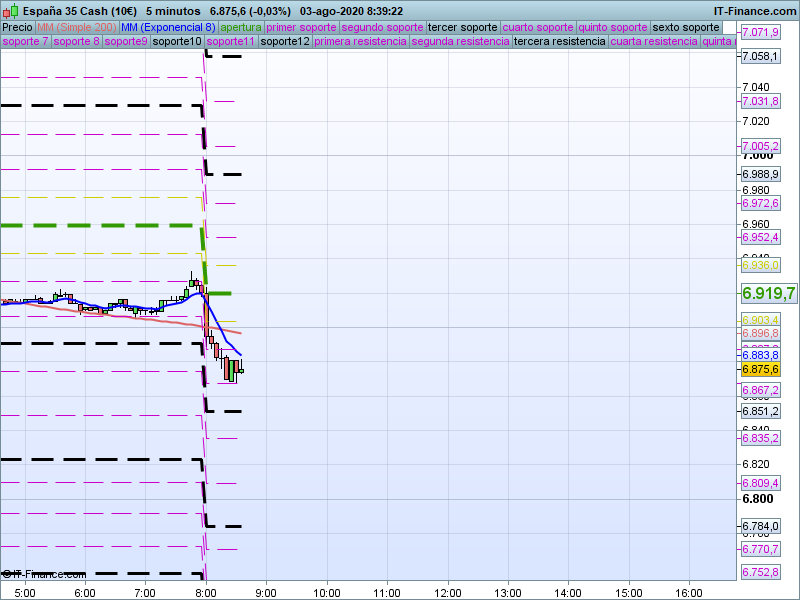Select the yellow 6.875,6 current price tag
Viewport: 800px width, 600px height.
pyautogui.click(x=760, y=369)
